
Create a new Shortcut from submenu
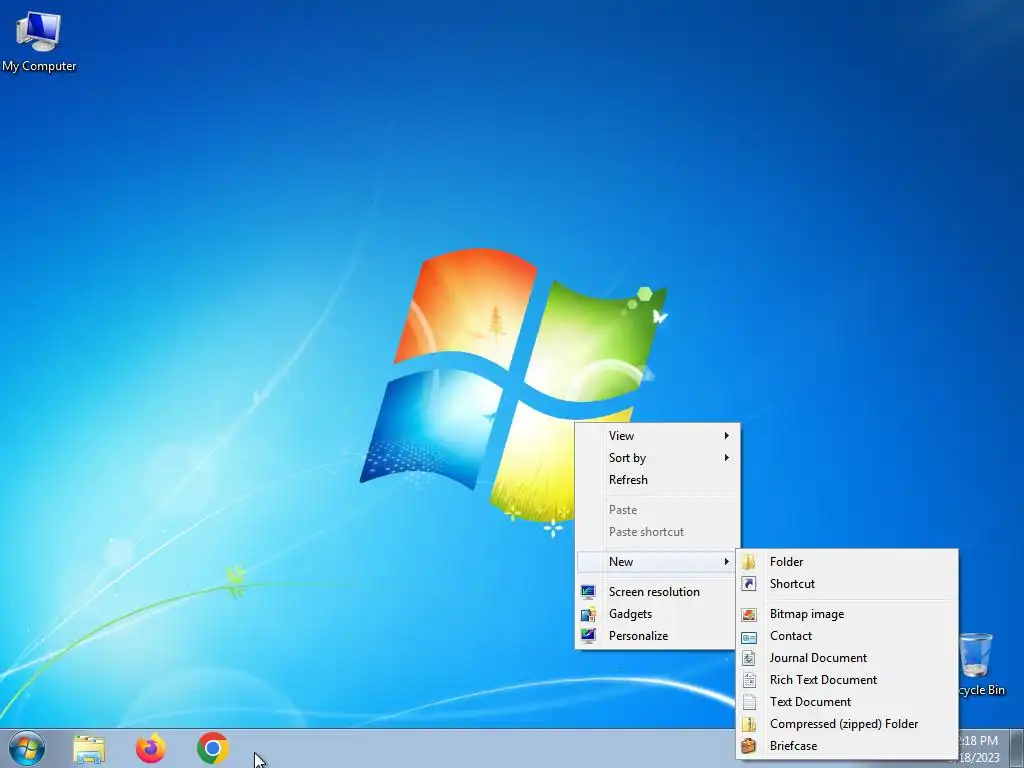(x=847, y=584)
